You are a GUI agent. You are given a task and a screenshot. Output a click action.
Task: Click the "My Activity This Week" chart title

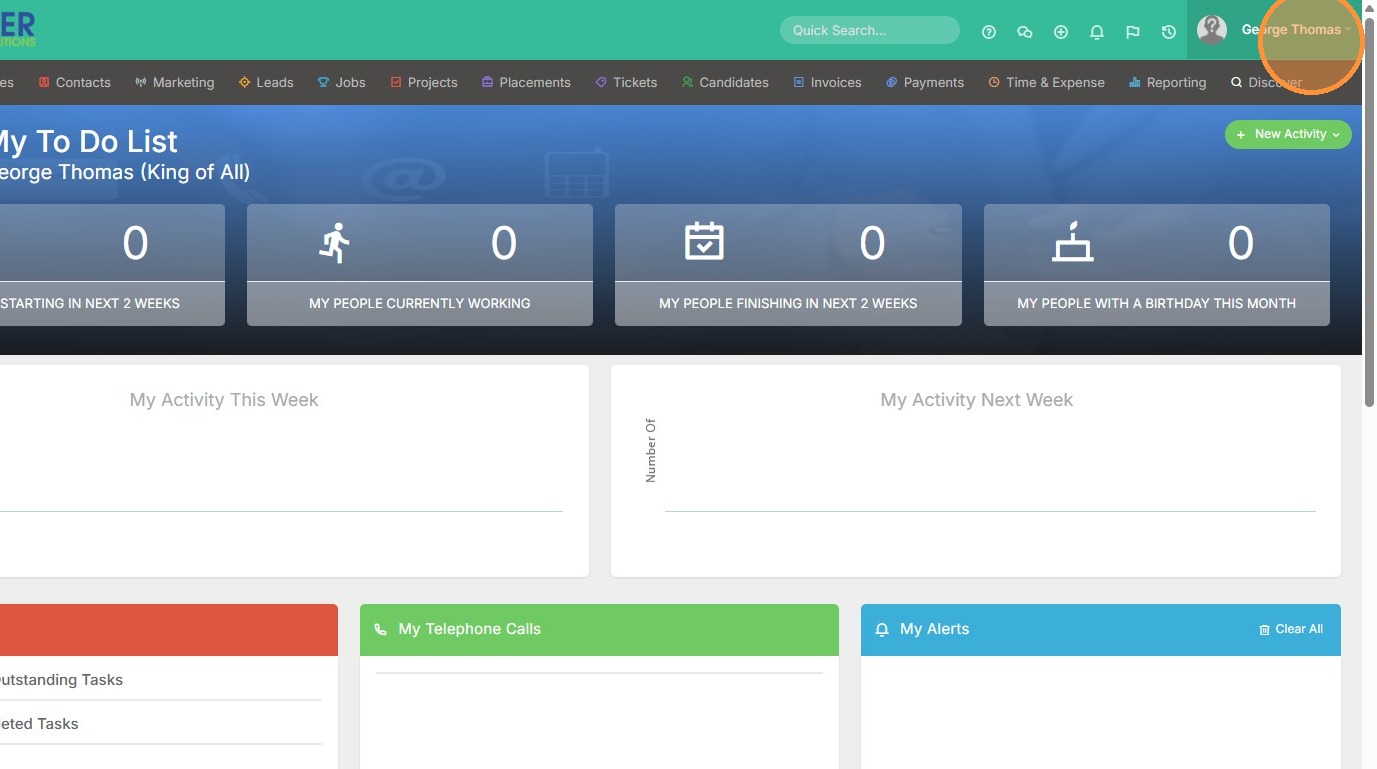(x=224, y=400)
